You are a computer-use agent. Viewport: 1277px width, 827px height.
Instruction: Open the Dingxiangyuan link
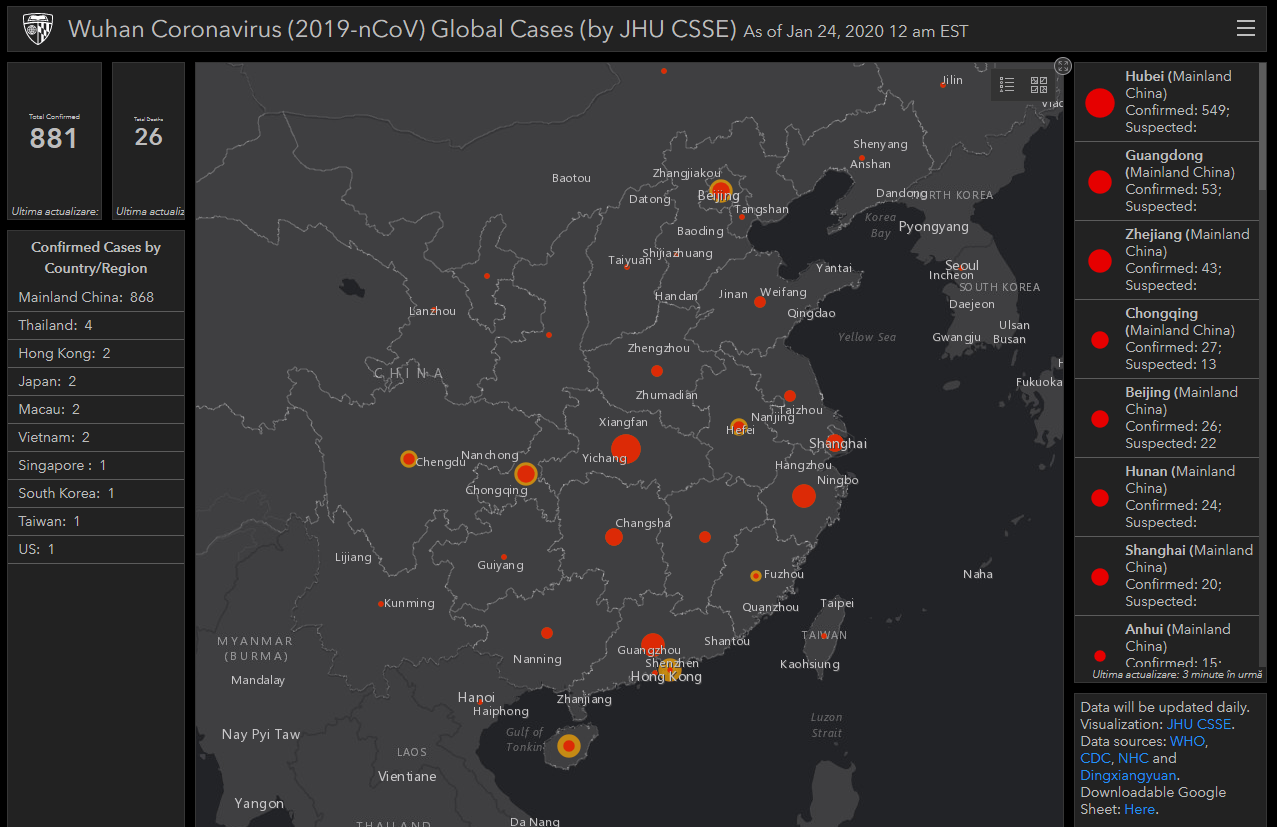(x=1128, y=775)
